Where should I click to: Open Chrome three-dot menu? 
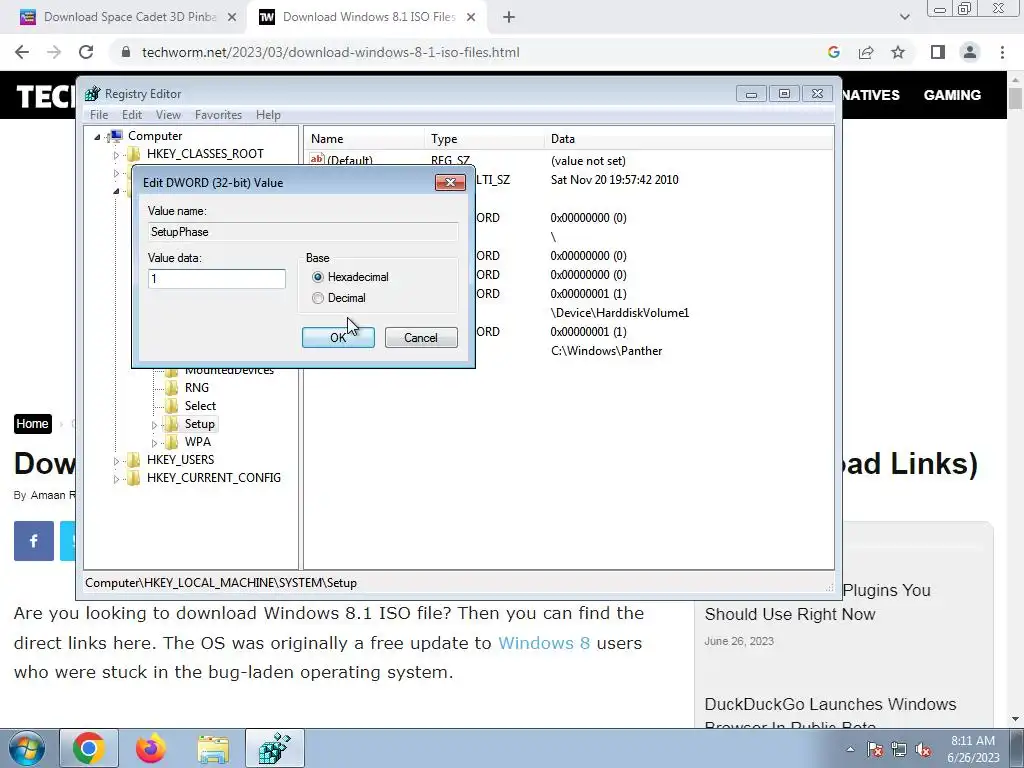click(1002, 52)
